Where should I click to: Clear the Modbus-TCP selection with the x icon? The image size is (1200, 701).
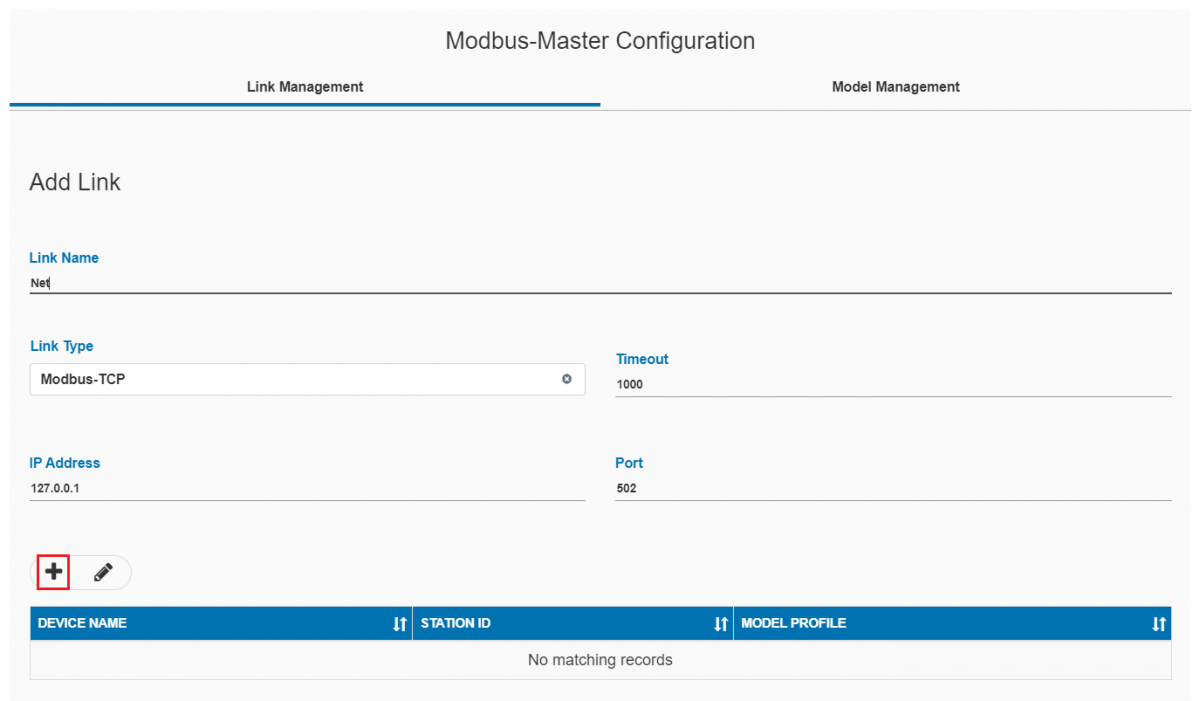click(x=566, y=379)
